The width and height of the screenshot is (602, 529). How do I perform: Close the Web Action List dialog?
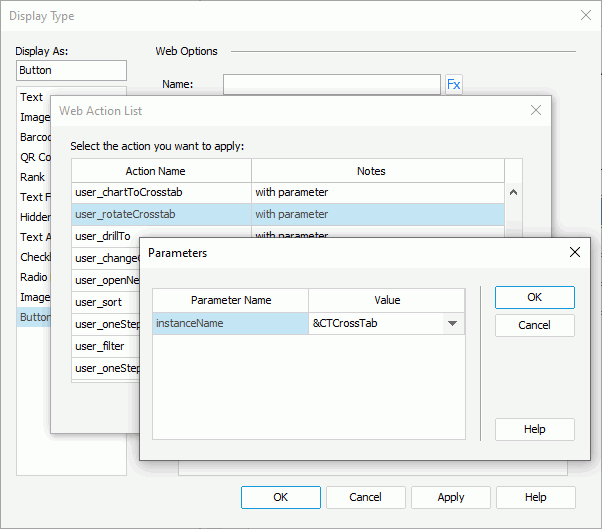(x=536, y=110)
